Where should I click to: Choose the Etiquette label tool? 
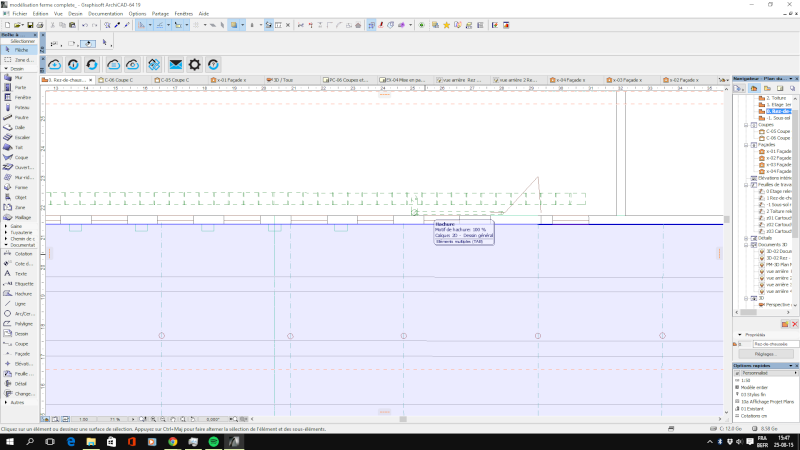19,284
